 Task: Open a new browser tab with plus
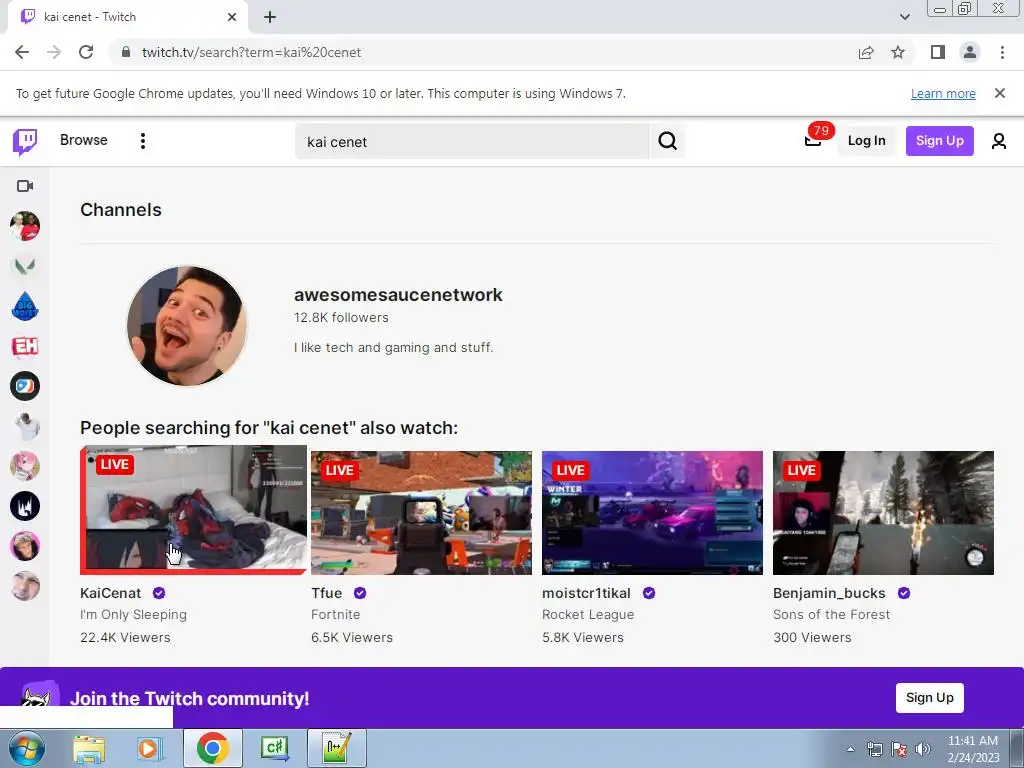coord(270,17)
